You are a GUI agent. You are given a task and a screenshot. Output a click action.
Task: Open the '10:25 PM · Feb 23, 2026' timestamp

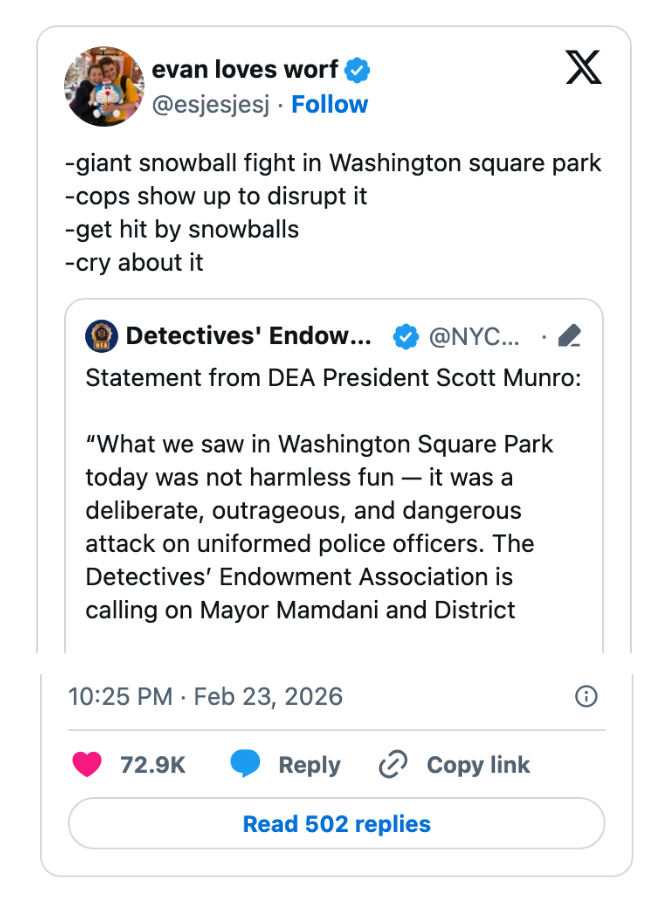coord(205,697)
